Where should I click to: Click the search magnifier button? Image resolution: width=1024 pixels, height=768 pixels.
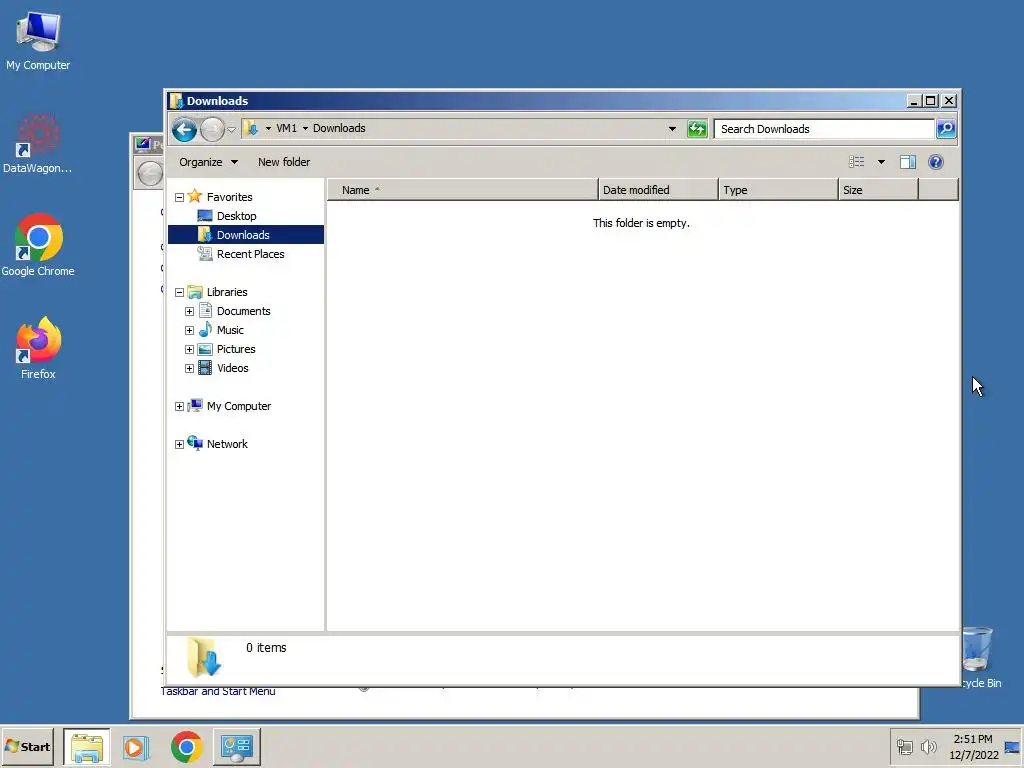coord(946,129)
